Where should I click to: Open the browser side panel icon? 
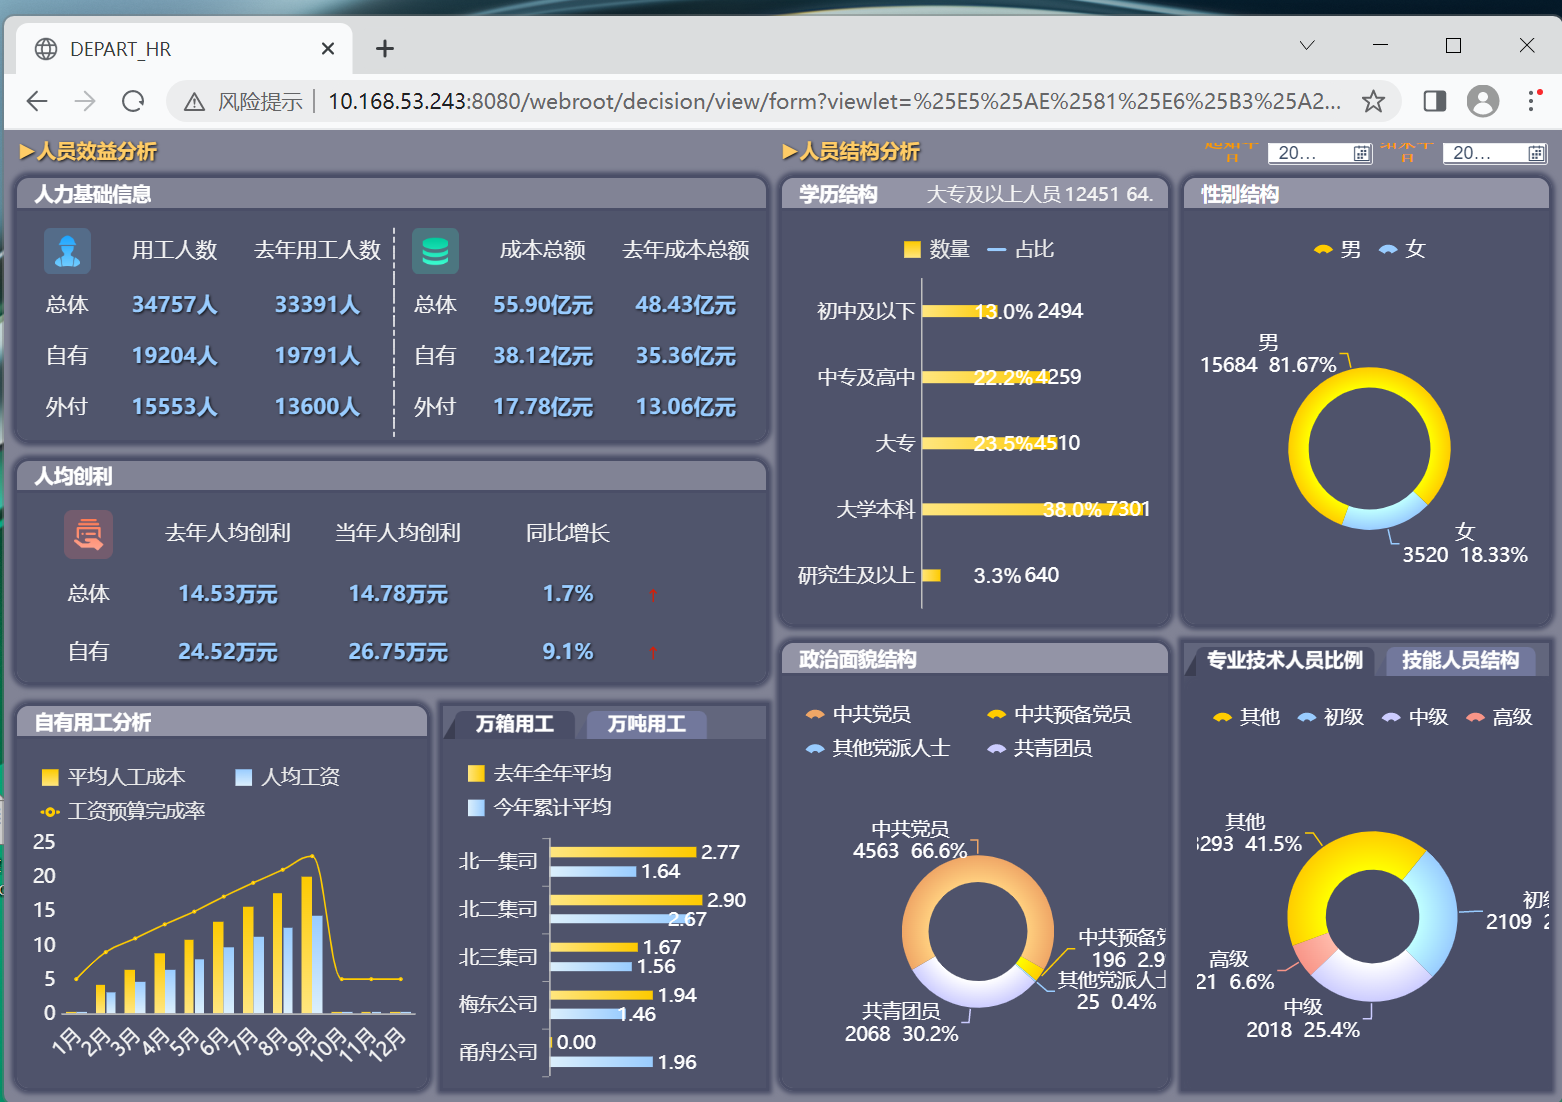1435,101
